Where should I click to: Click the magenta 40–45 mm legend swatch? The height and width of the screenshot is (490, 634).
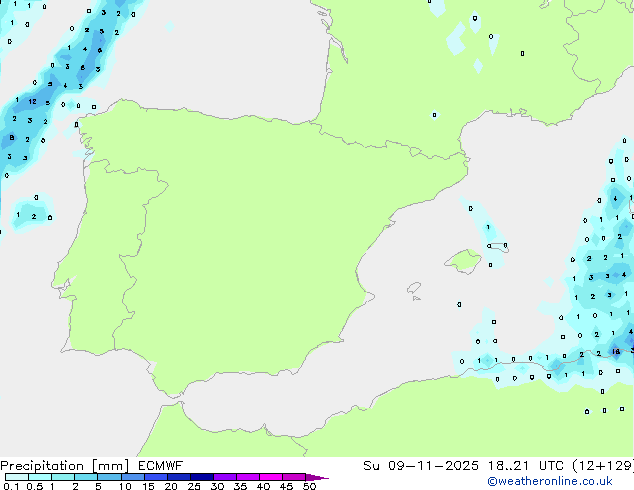(274, 477)
